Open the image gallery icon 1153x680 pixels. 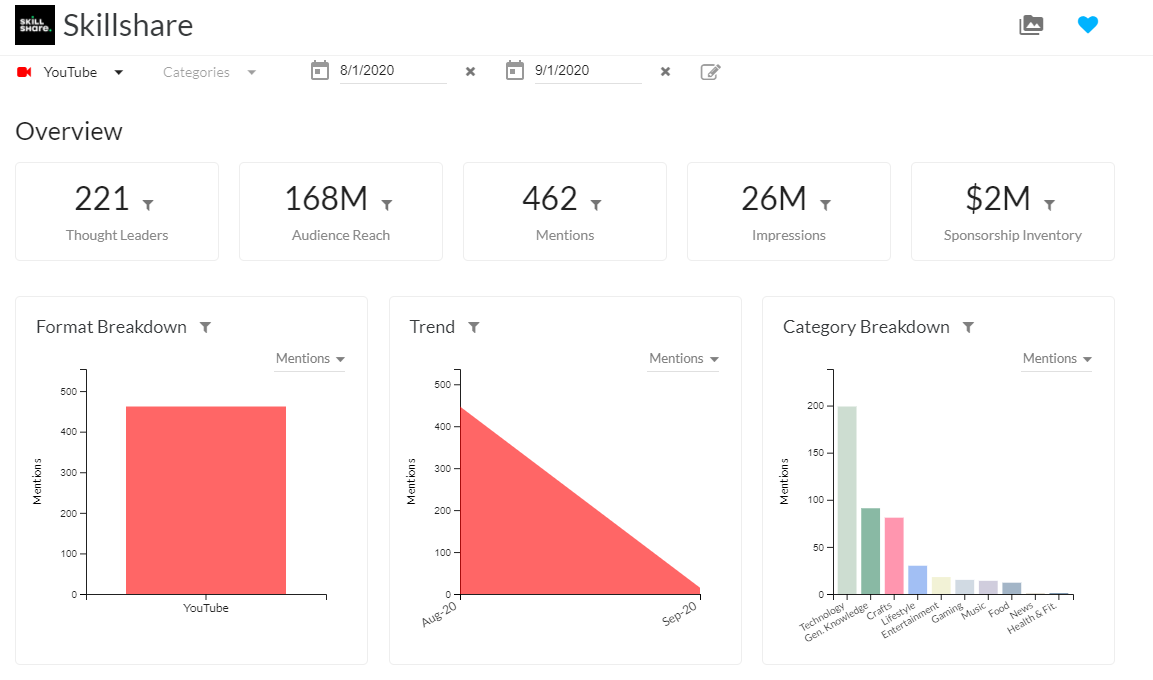pyautogui.click(x=1031, y=25)
